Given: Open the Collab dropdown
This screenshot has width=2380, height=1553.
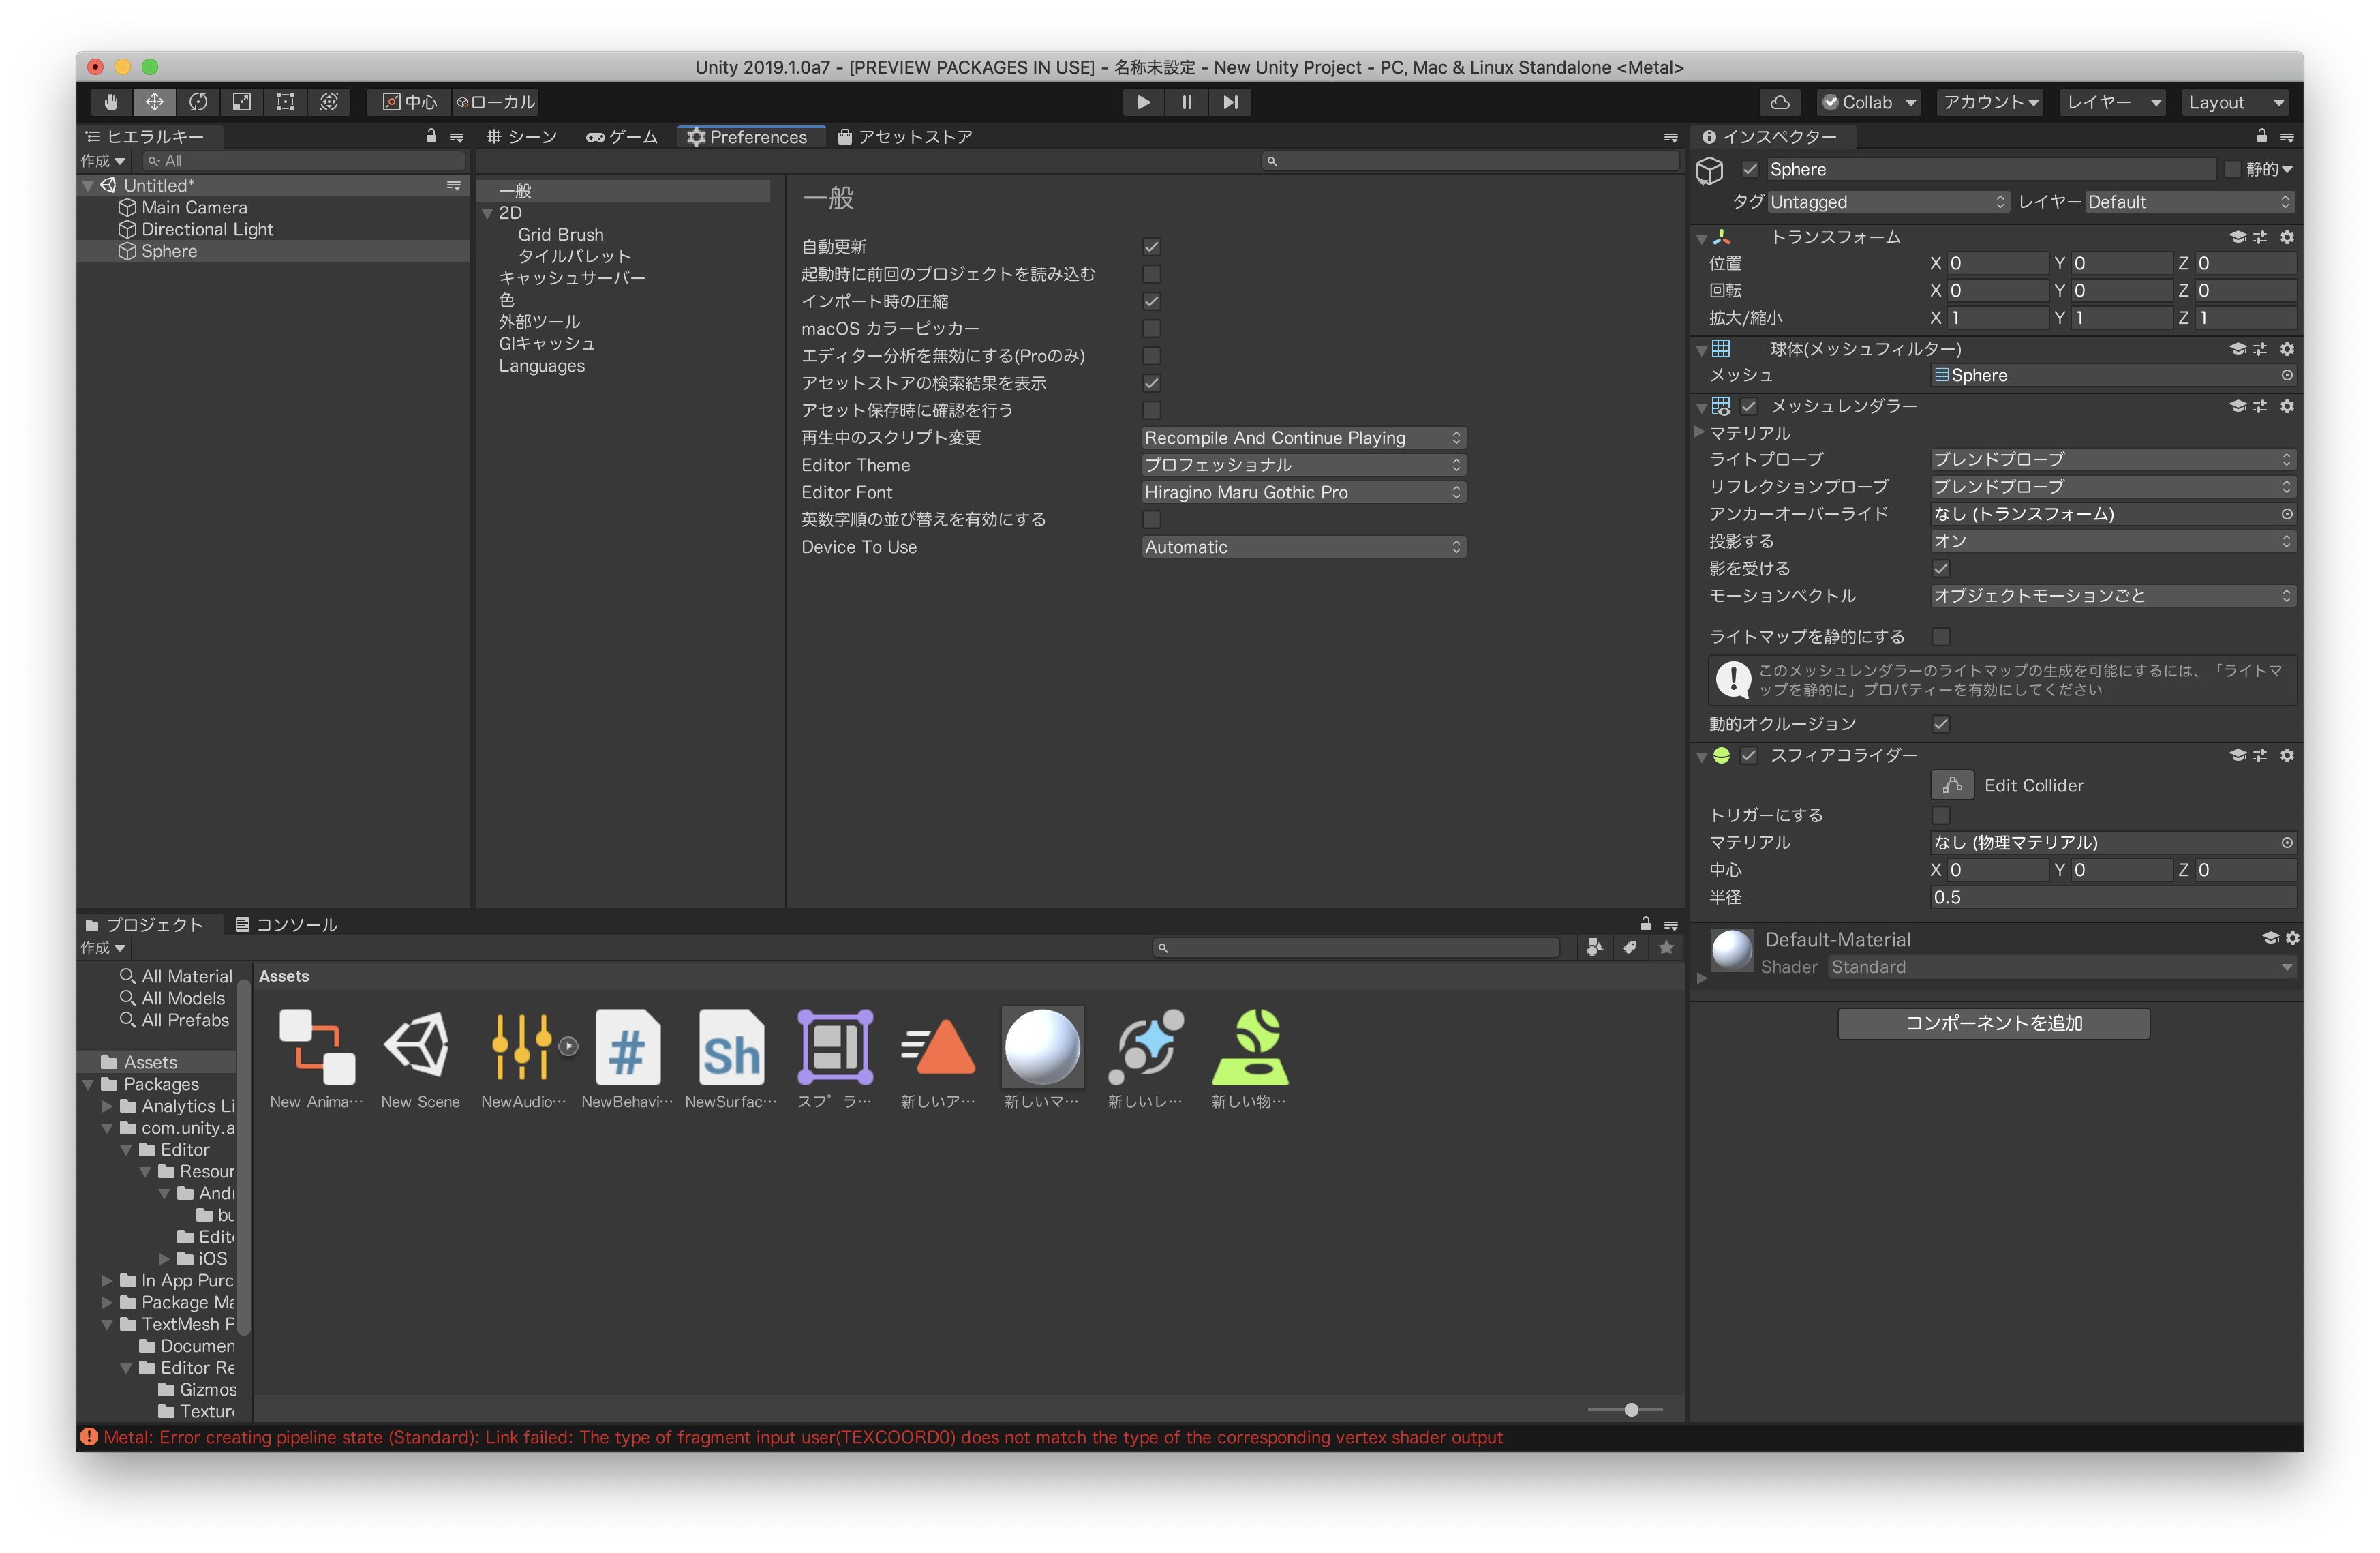Looking at the screenshot, I should point(1869,102).
